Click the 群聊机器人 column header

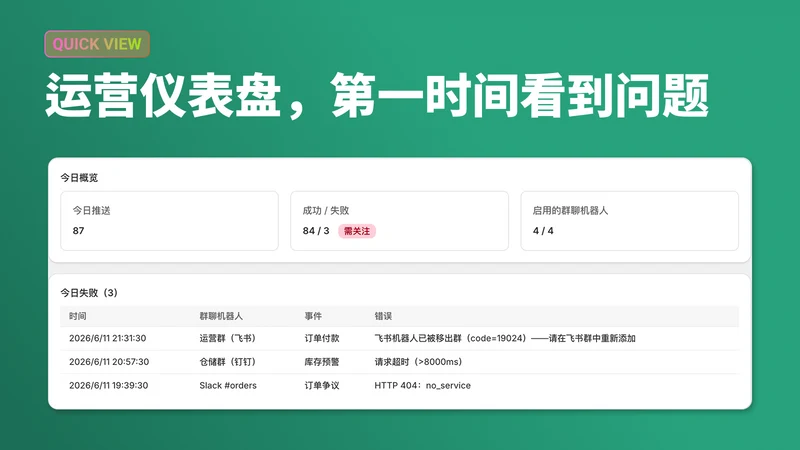pyautogui.click(x=221, y=316)
